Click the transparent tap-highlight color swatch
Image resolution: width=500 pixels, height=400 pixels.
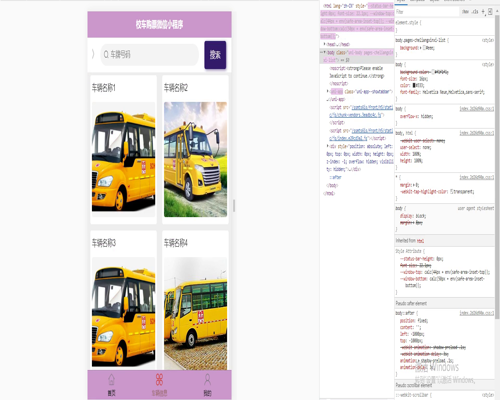452,191
